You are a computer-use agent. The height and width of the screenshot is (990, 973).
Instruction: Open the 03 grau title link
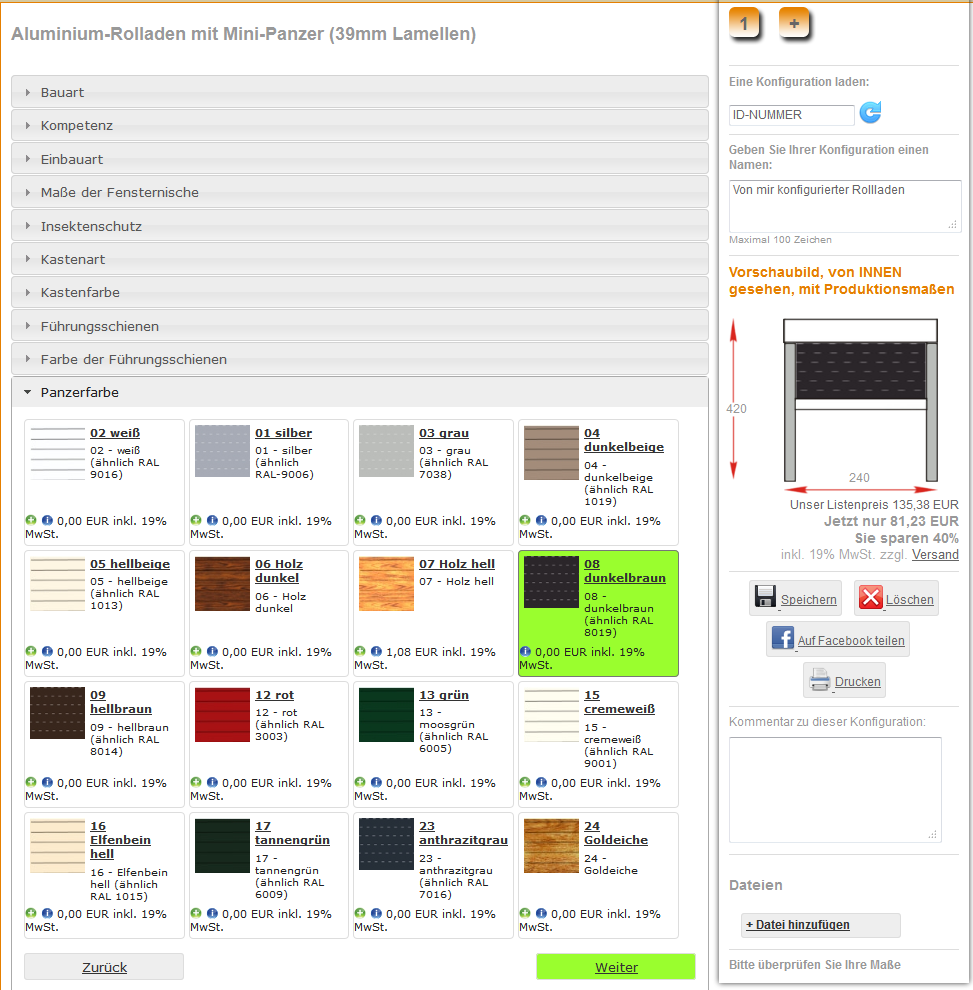pyautogui.click(x=444, y=433)
